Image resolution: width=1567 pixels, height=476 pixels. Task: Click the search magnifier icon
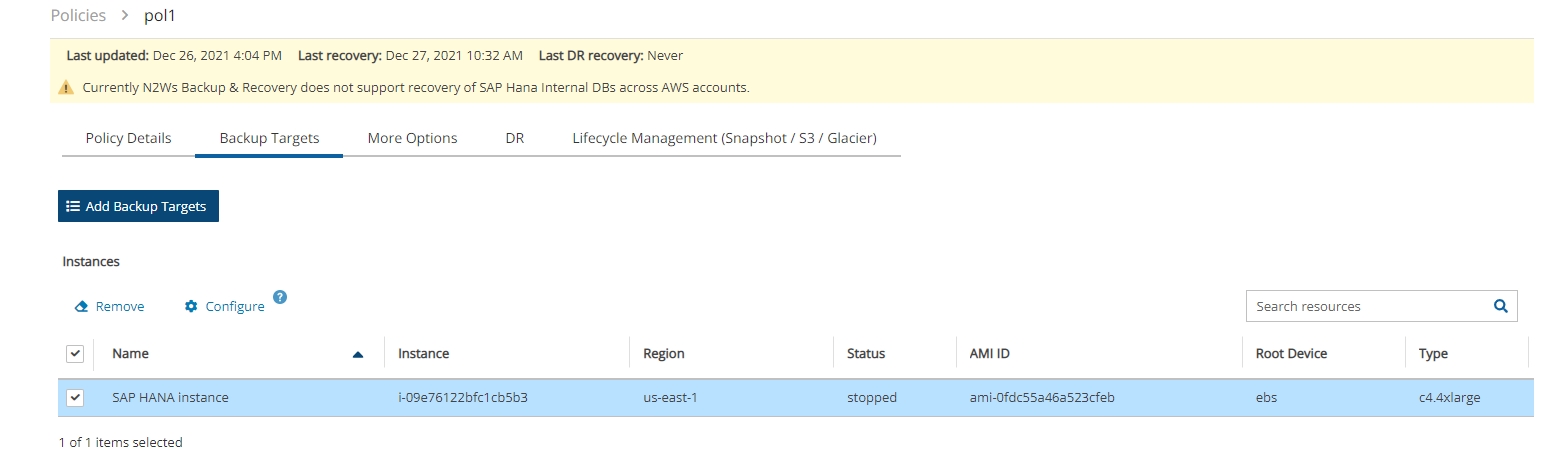click(x=1499, y=306)
